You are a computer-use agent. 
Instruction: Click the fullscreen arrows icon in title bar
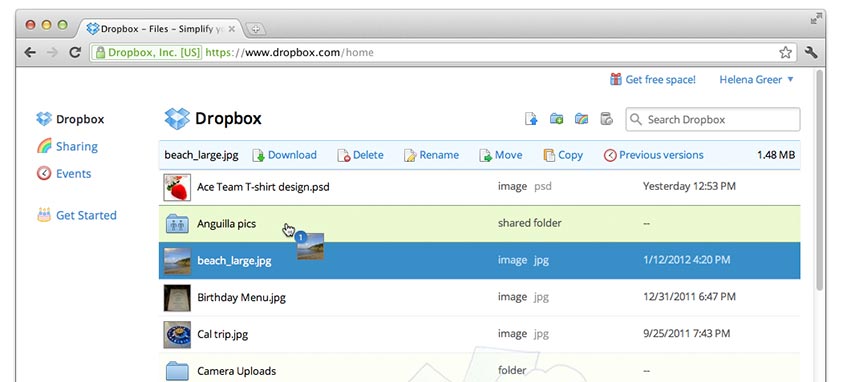pyautogui.click(x=816, y=19)
